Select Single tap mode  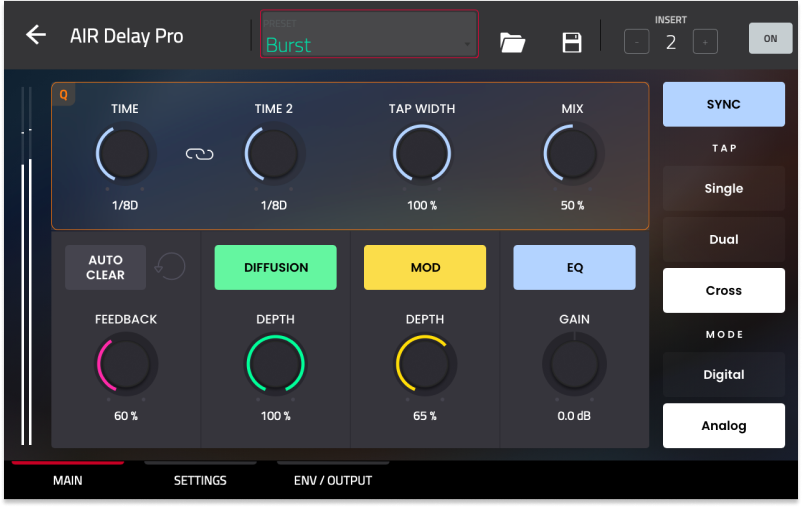[723, 188]
